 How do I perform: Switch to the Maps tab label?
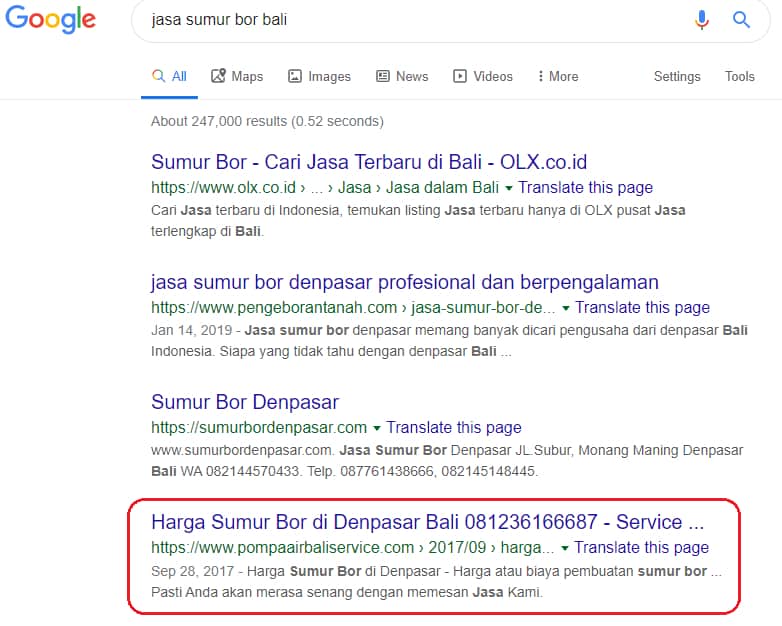(247, 76)
